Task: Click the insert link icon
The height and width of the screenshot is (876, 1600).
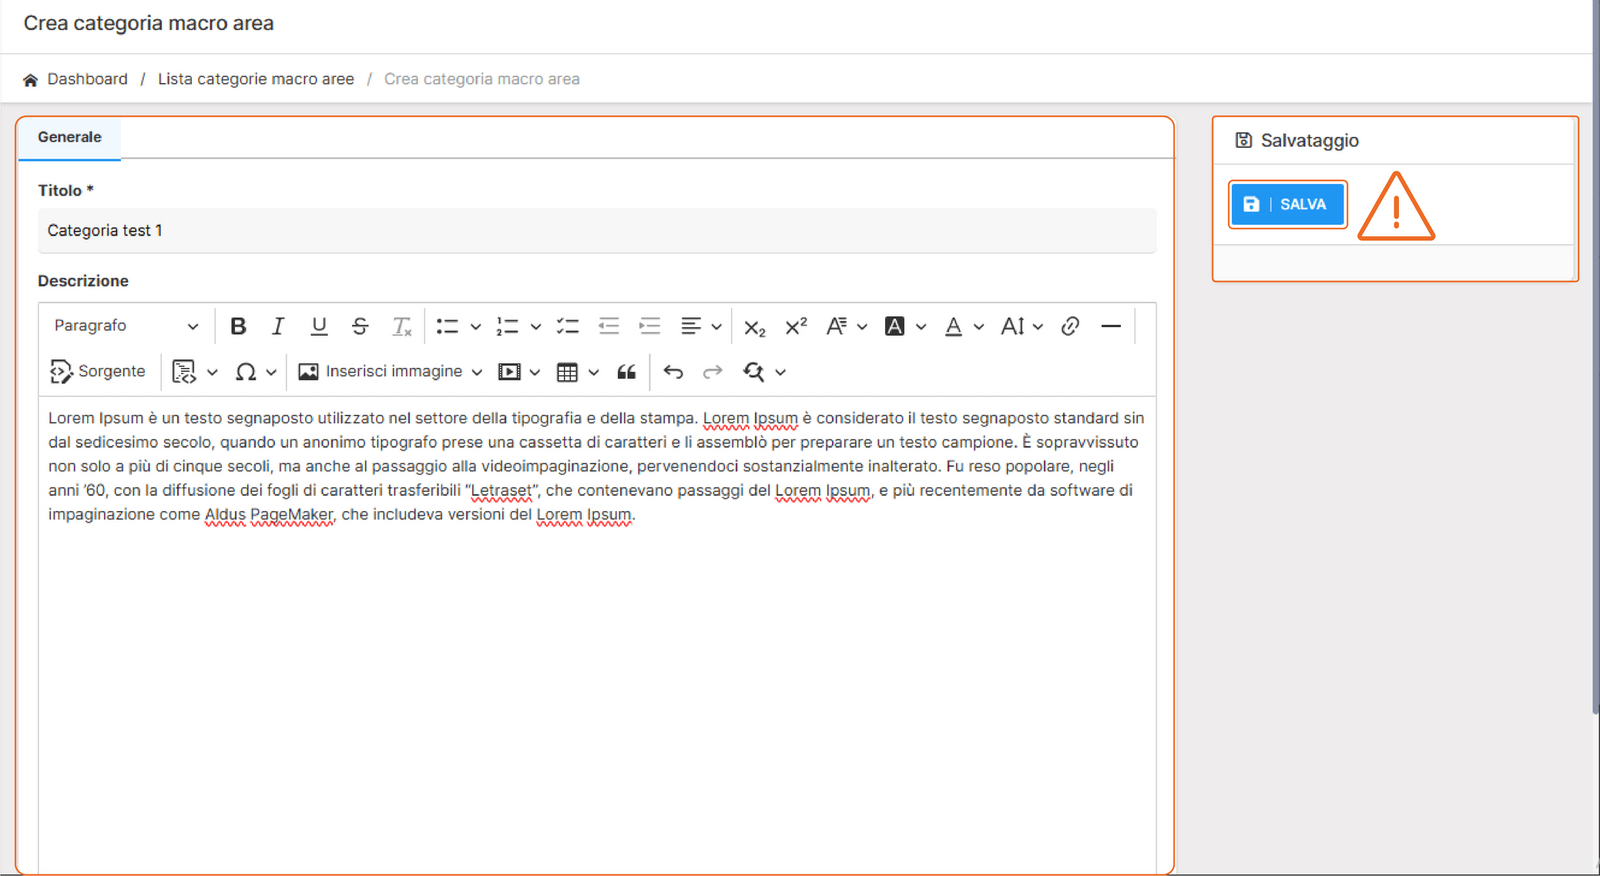Action: (1070, 326)
